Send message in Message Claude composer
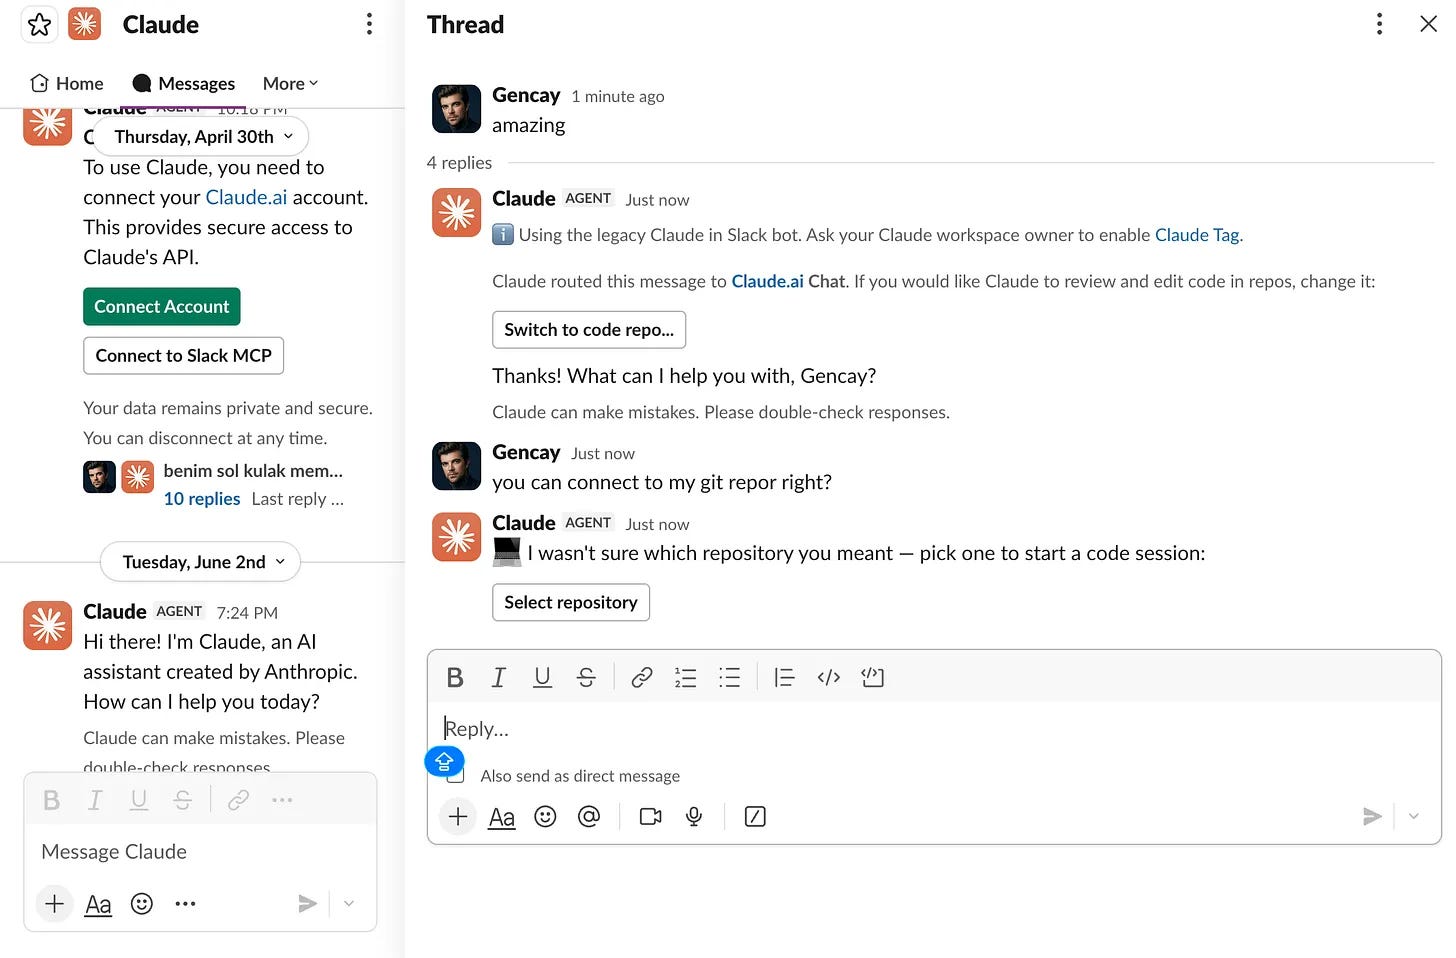The height and width of the screenshot is (958, 1456). (x=307, y=904)
